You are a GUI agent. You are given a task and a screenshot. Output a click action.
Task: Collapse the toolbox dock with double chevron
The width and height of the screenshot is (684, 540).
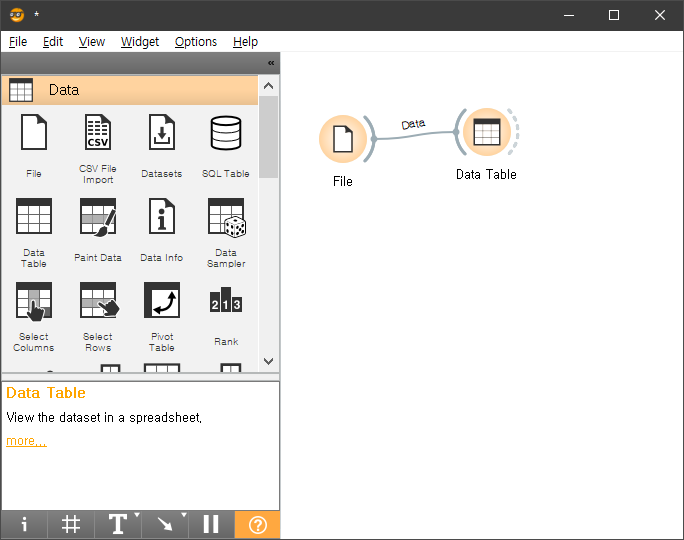point(271,63)
